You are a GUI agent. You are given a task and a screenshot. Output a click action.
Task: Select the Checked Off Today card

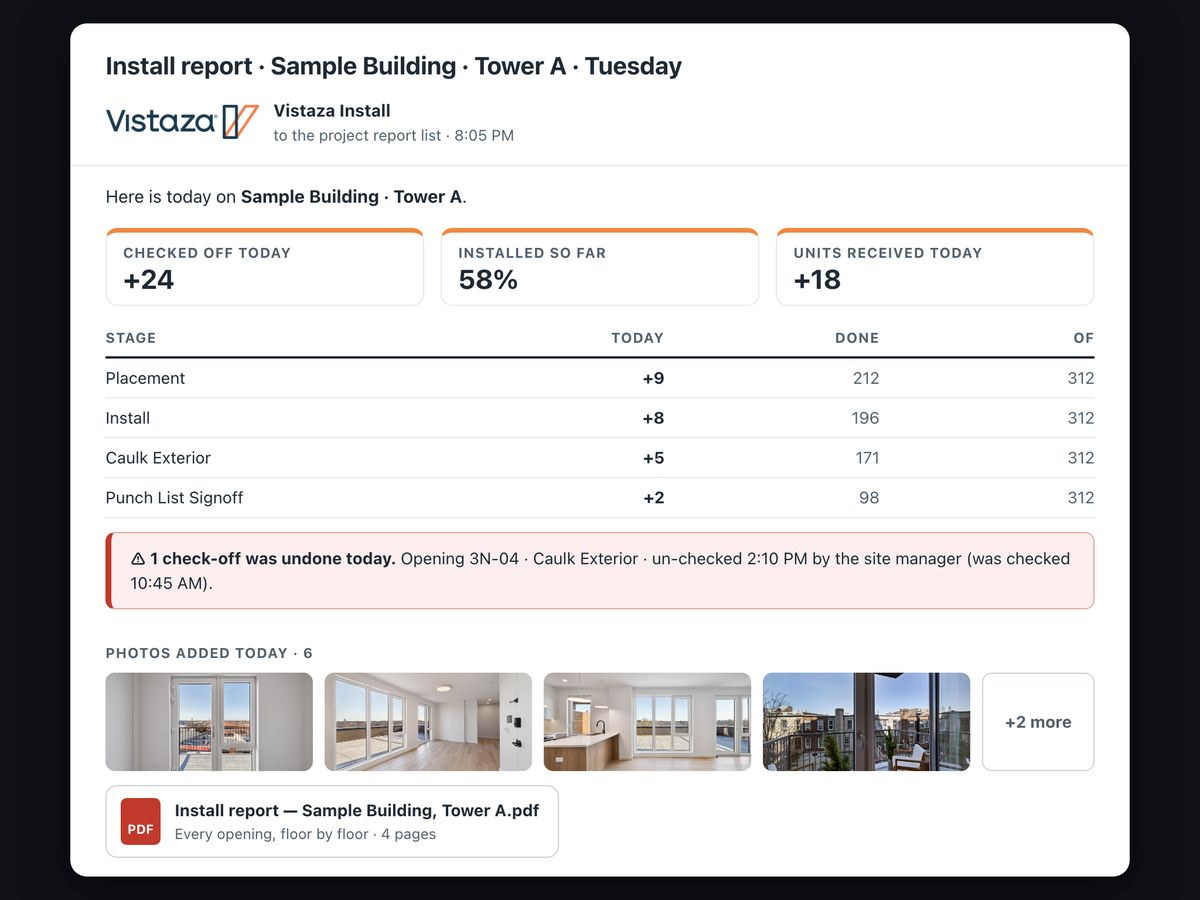pyautogui.click(x=265, y=267)
